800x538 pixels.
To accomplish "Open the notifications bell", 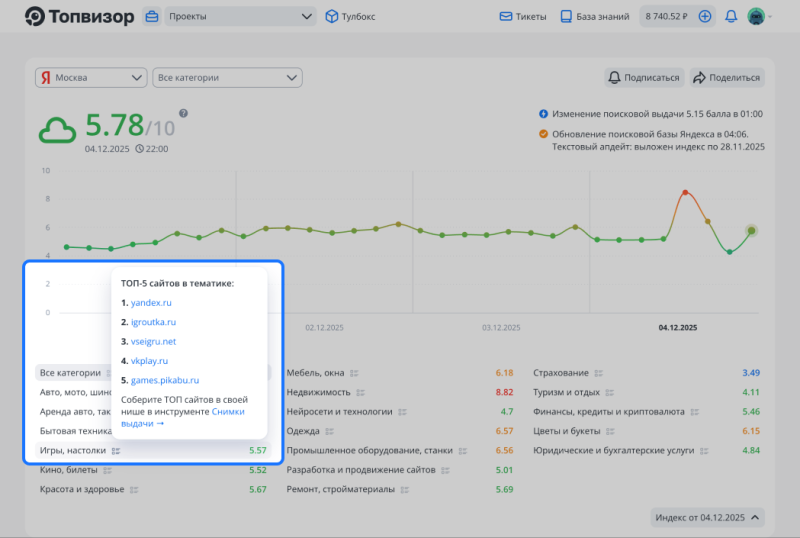I will tap(731, 17).
